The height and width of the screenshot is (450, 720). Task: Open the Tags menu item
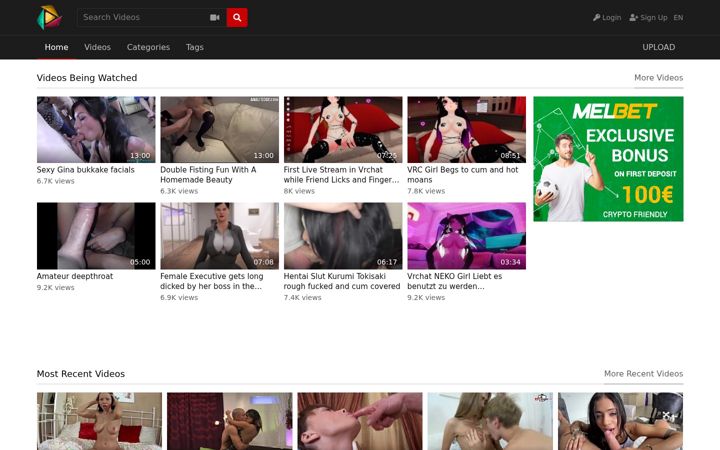tap(195, 47)
